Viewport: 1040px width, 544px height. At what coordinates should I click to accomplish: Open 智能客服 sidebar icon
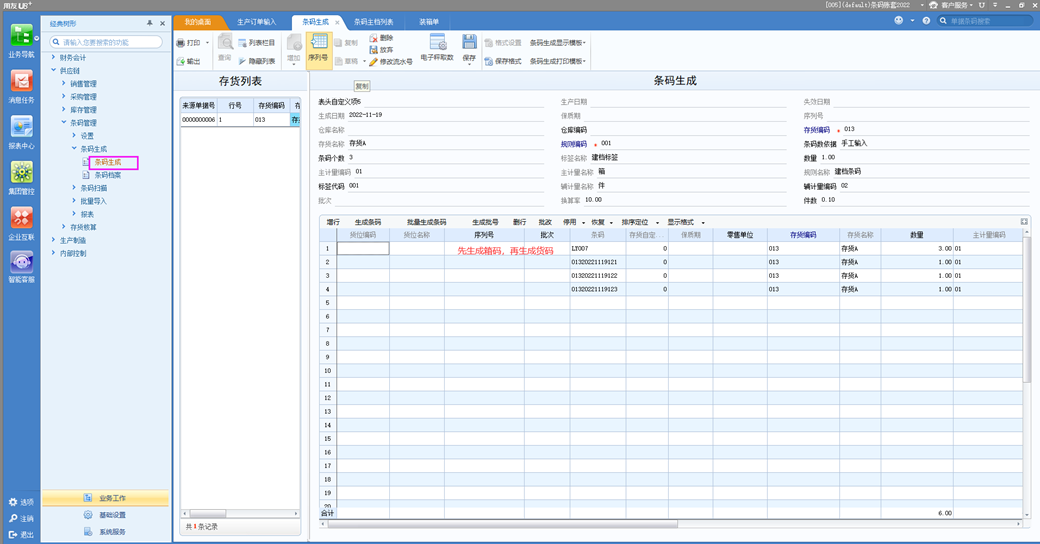pyautogui.click(x=21, y=267)
